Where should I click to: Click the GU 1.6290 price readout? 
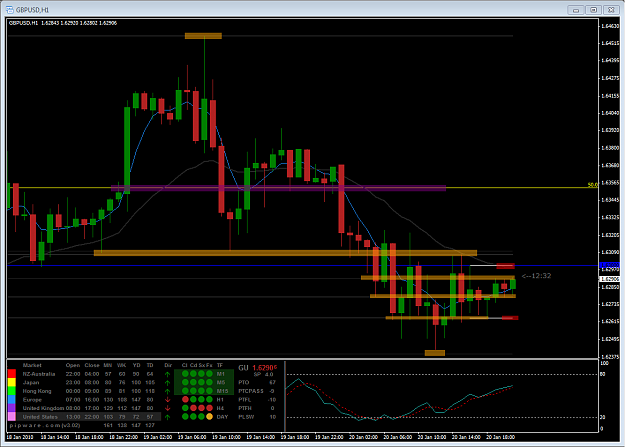click(257, 368)
